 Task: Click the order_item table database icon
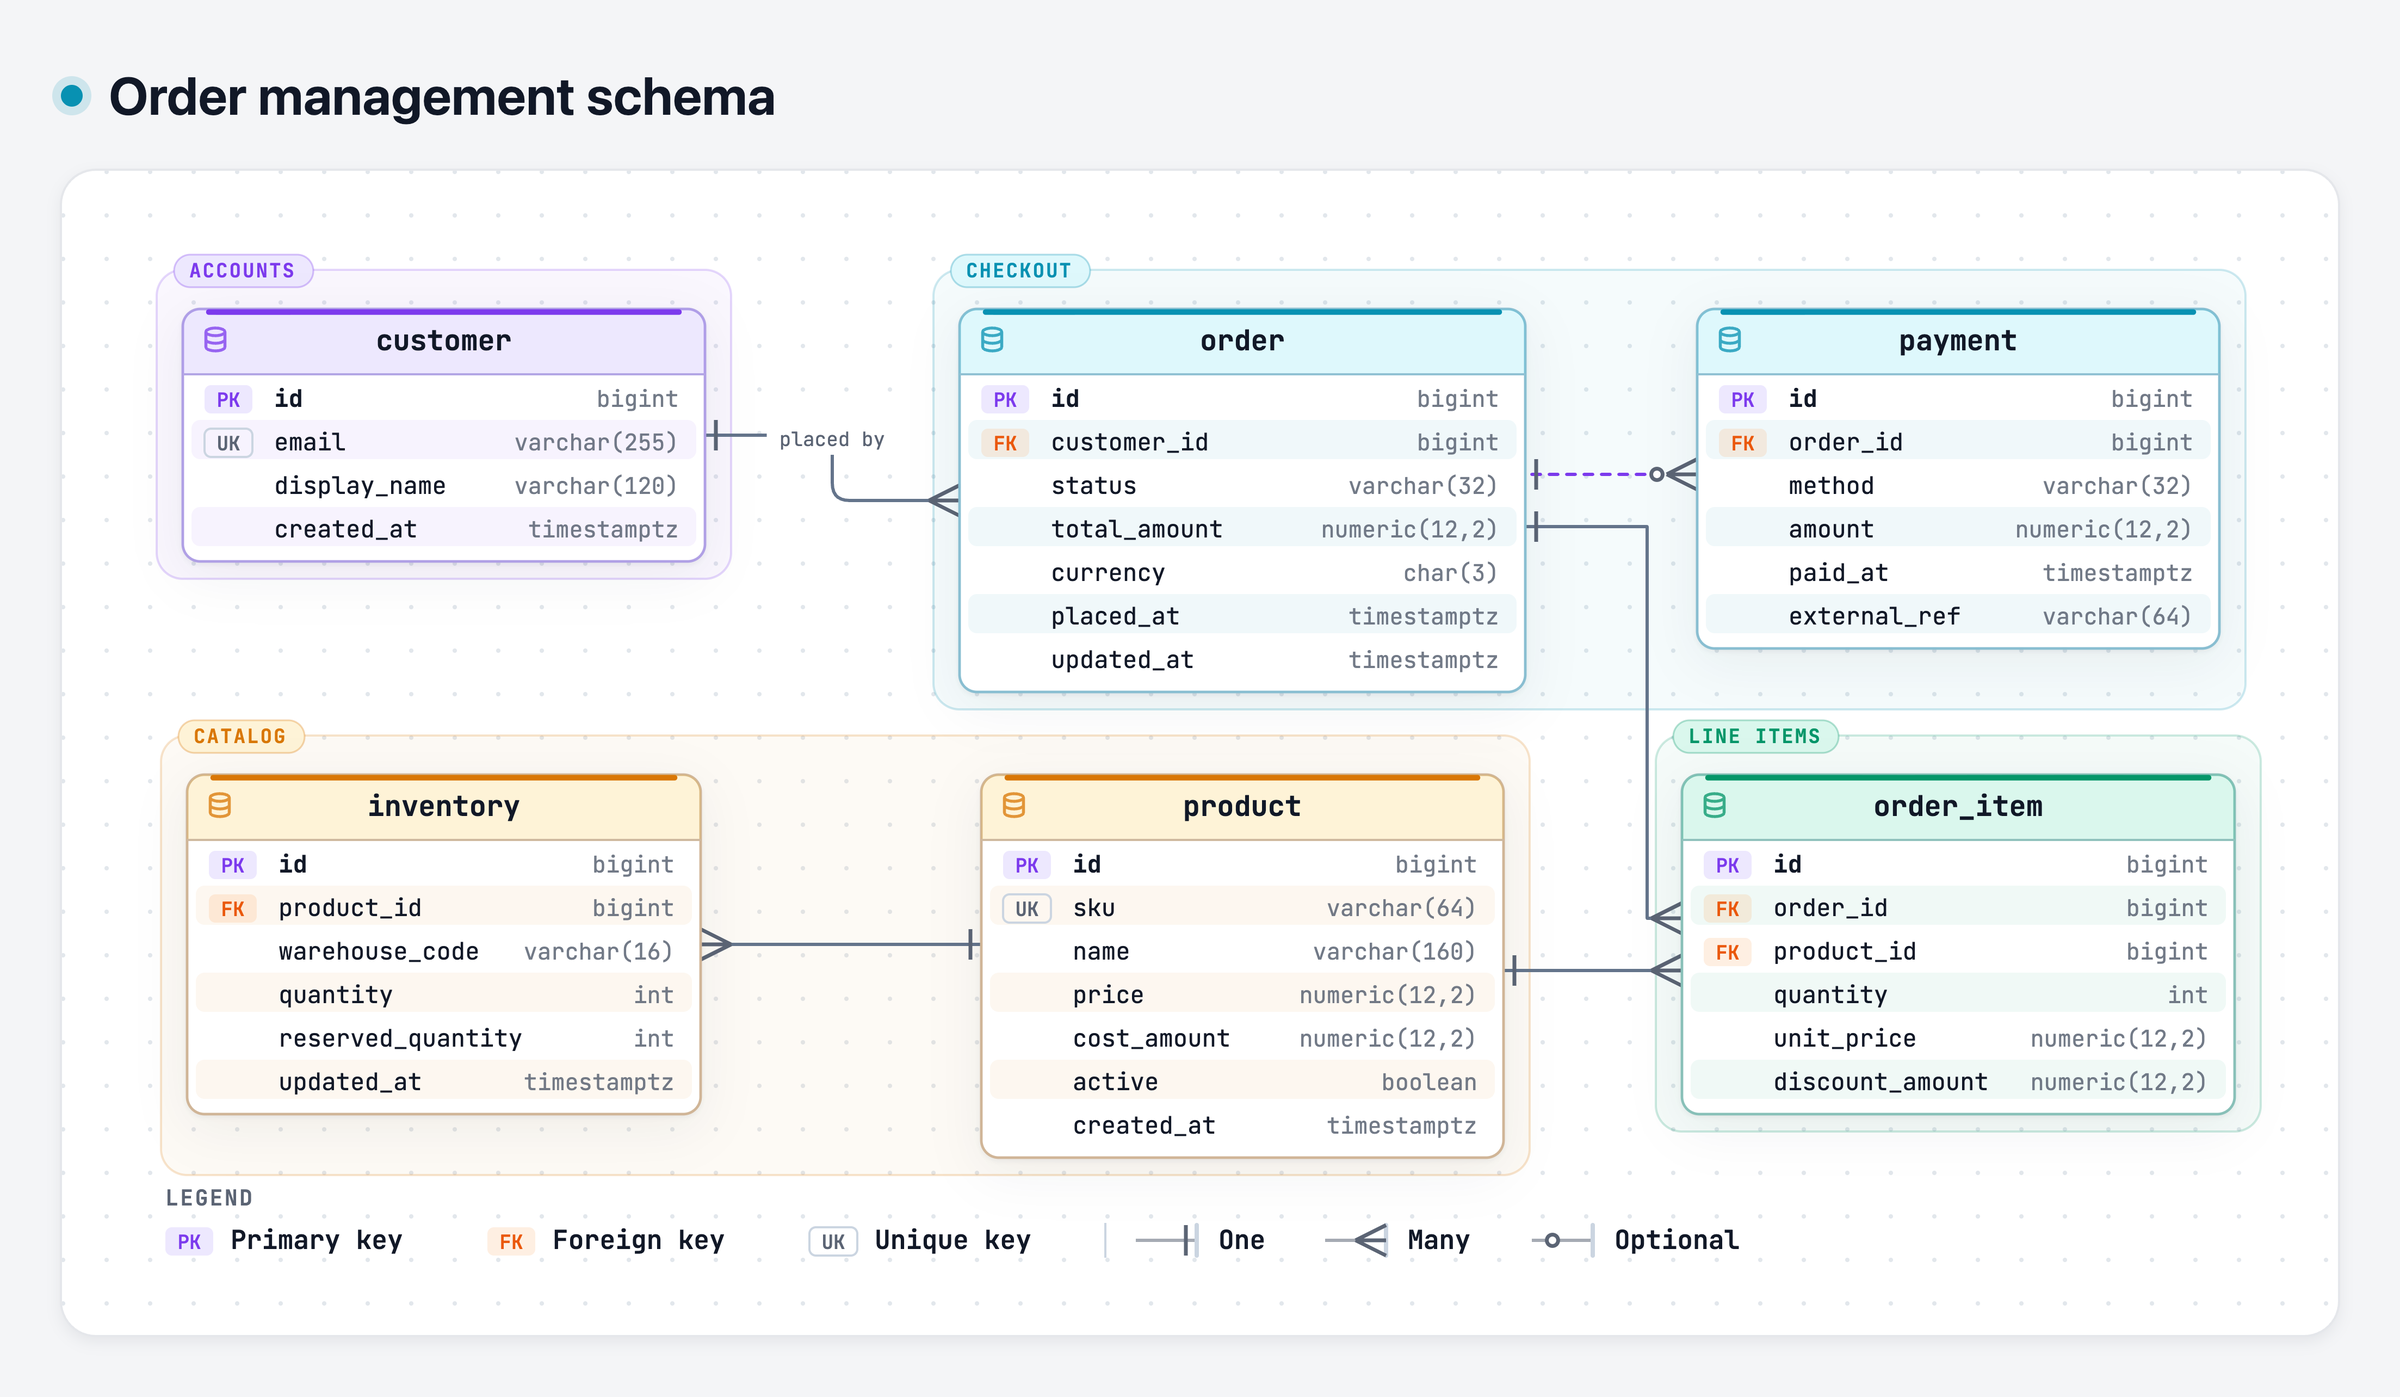[x=1715, y=805]
